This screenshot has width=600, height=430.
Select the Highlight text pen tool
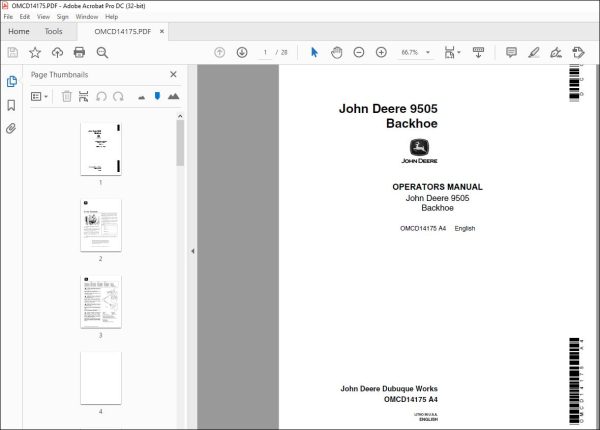point(534,52)
